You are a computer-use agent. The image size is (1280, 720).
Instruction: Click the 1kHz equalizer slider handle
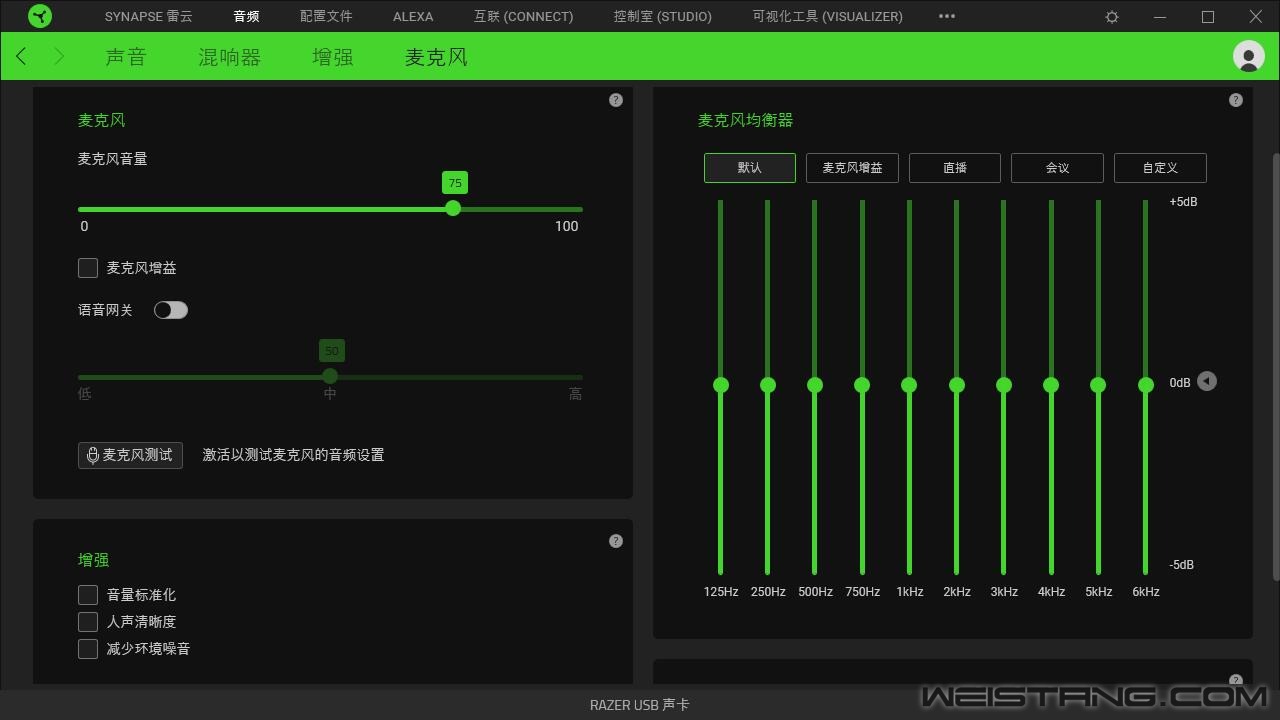[909, 385]
